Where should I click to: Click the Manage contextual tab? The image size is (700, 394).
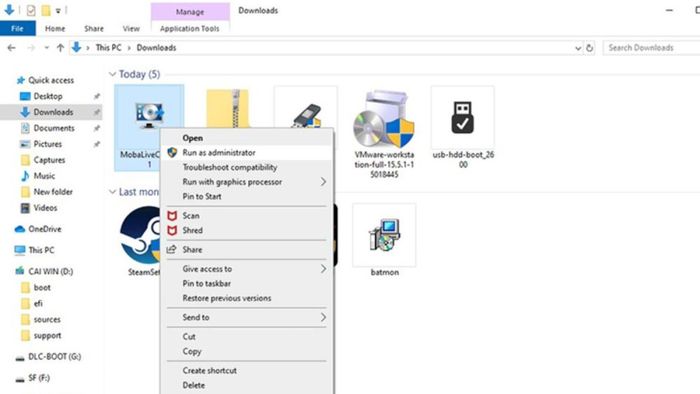point(190,12)
